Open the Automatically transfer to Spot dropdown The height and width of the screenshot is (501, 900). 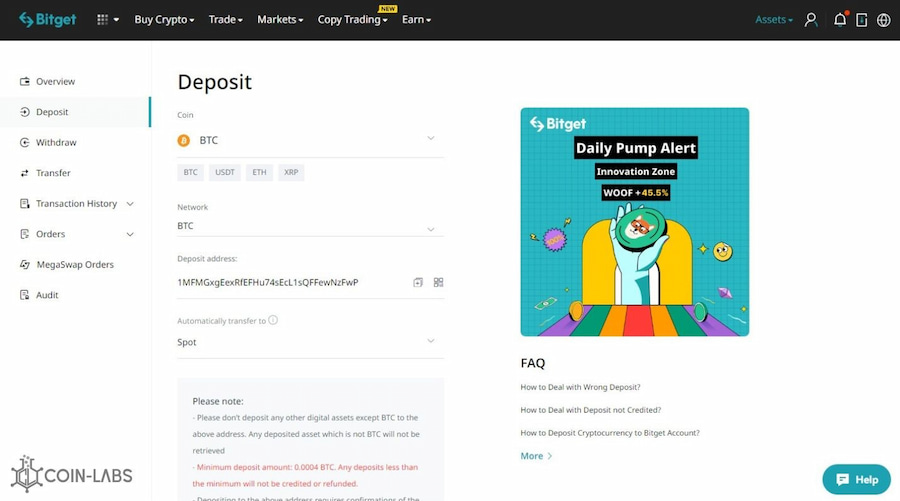[x=311, y=342]
